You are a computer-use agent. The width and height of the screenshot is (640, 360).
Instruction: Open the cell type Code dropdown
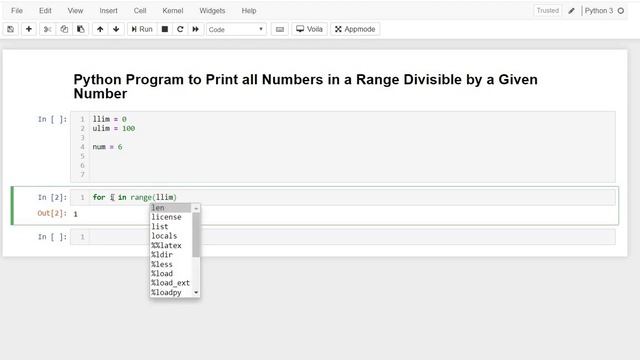[x=236, y=29]
